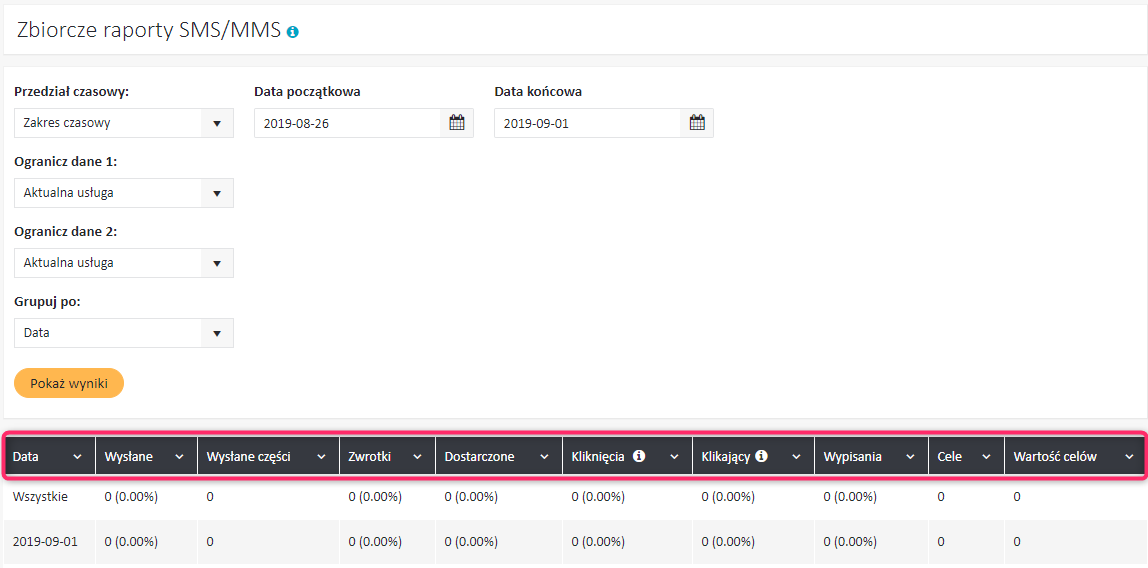Open chevron menu of Wypisania column

click(x=911, y=457)
